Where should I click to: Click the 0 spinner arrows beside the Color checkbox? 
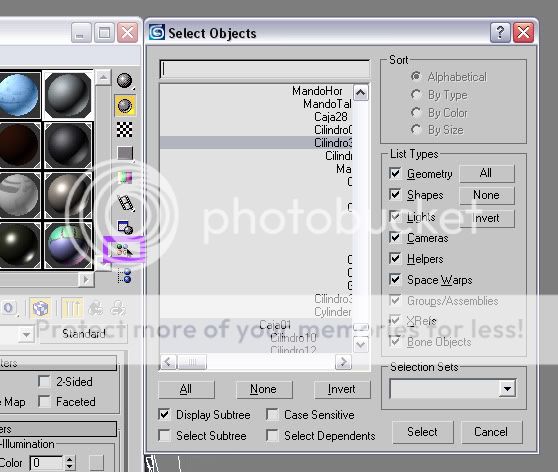(69, 463)
